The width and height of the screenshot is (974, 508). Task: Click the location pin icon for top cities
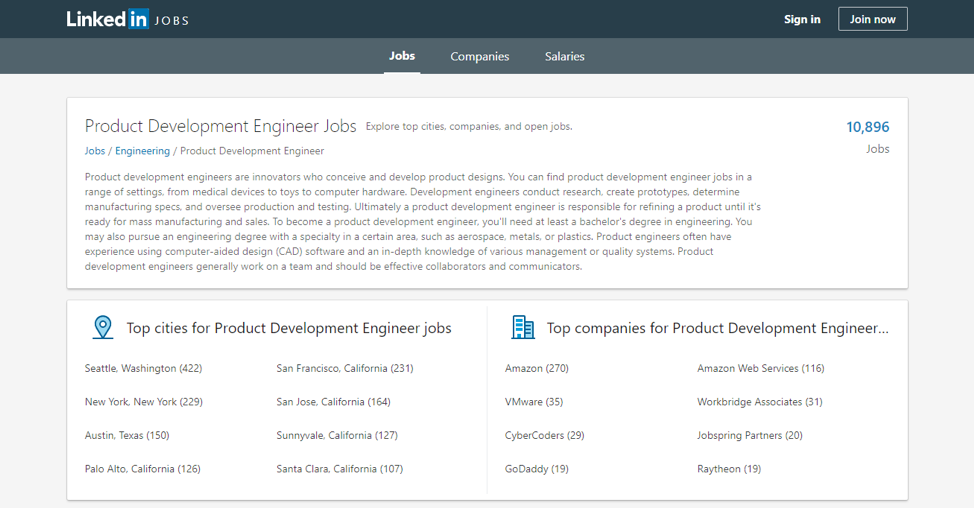tap(102, 327)
